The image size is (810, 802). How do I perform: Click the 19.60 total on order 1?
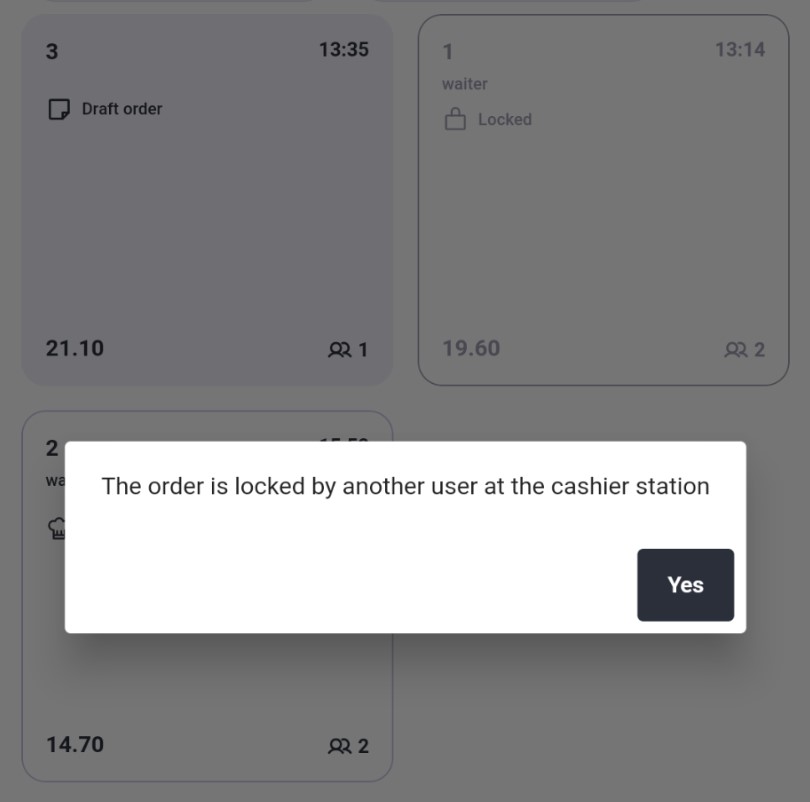pos(471,349)
